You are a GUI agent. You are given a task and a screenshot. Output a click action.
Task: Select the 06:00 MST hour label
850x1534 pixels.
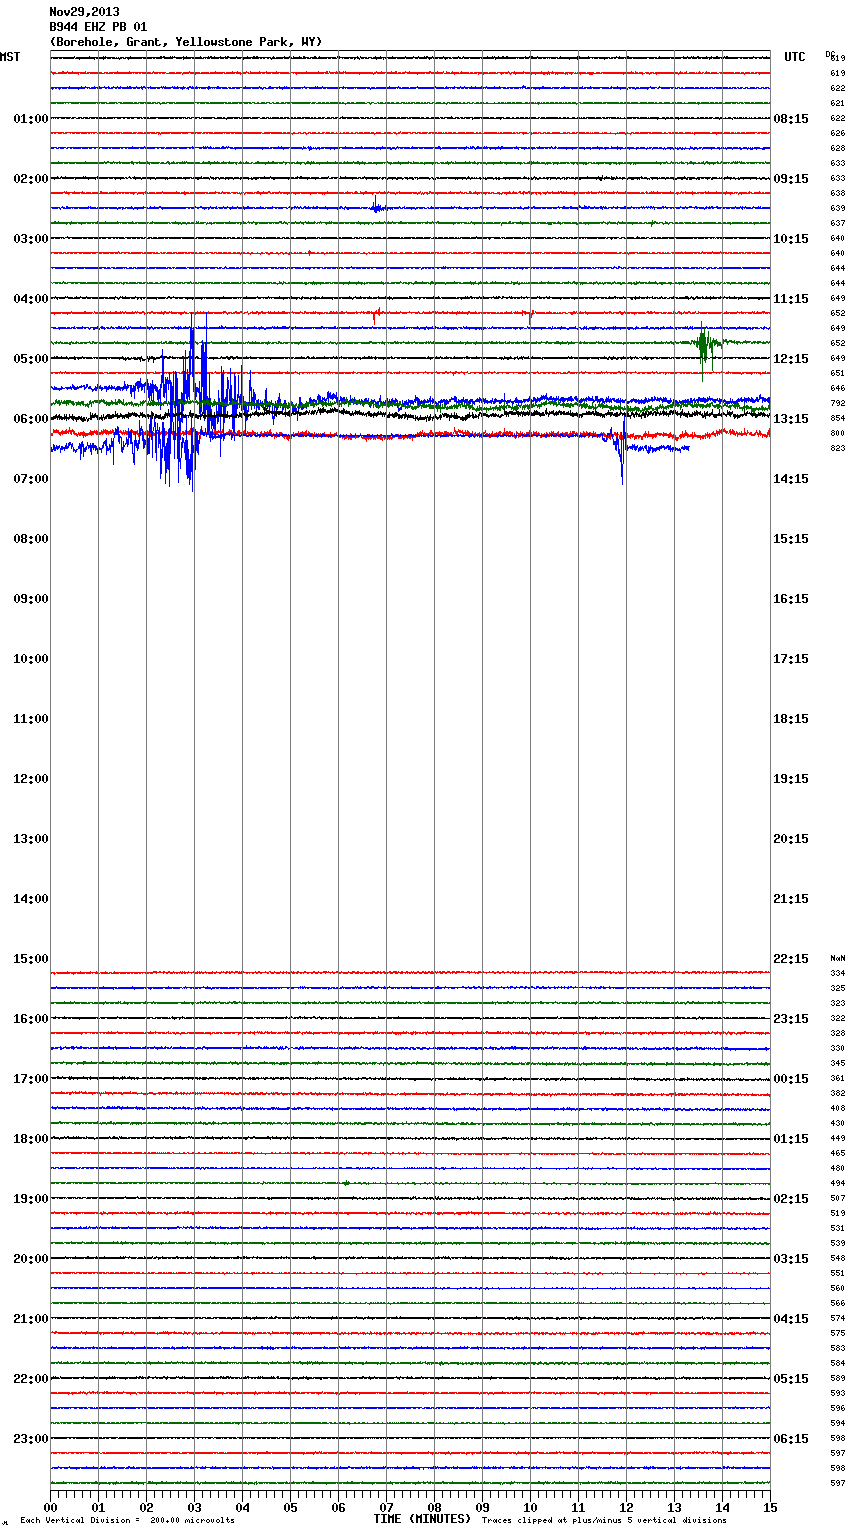point(30,419)
